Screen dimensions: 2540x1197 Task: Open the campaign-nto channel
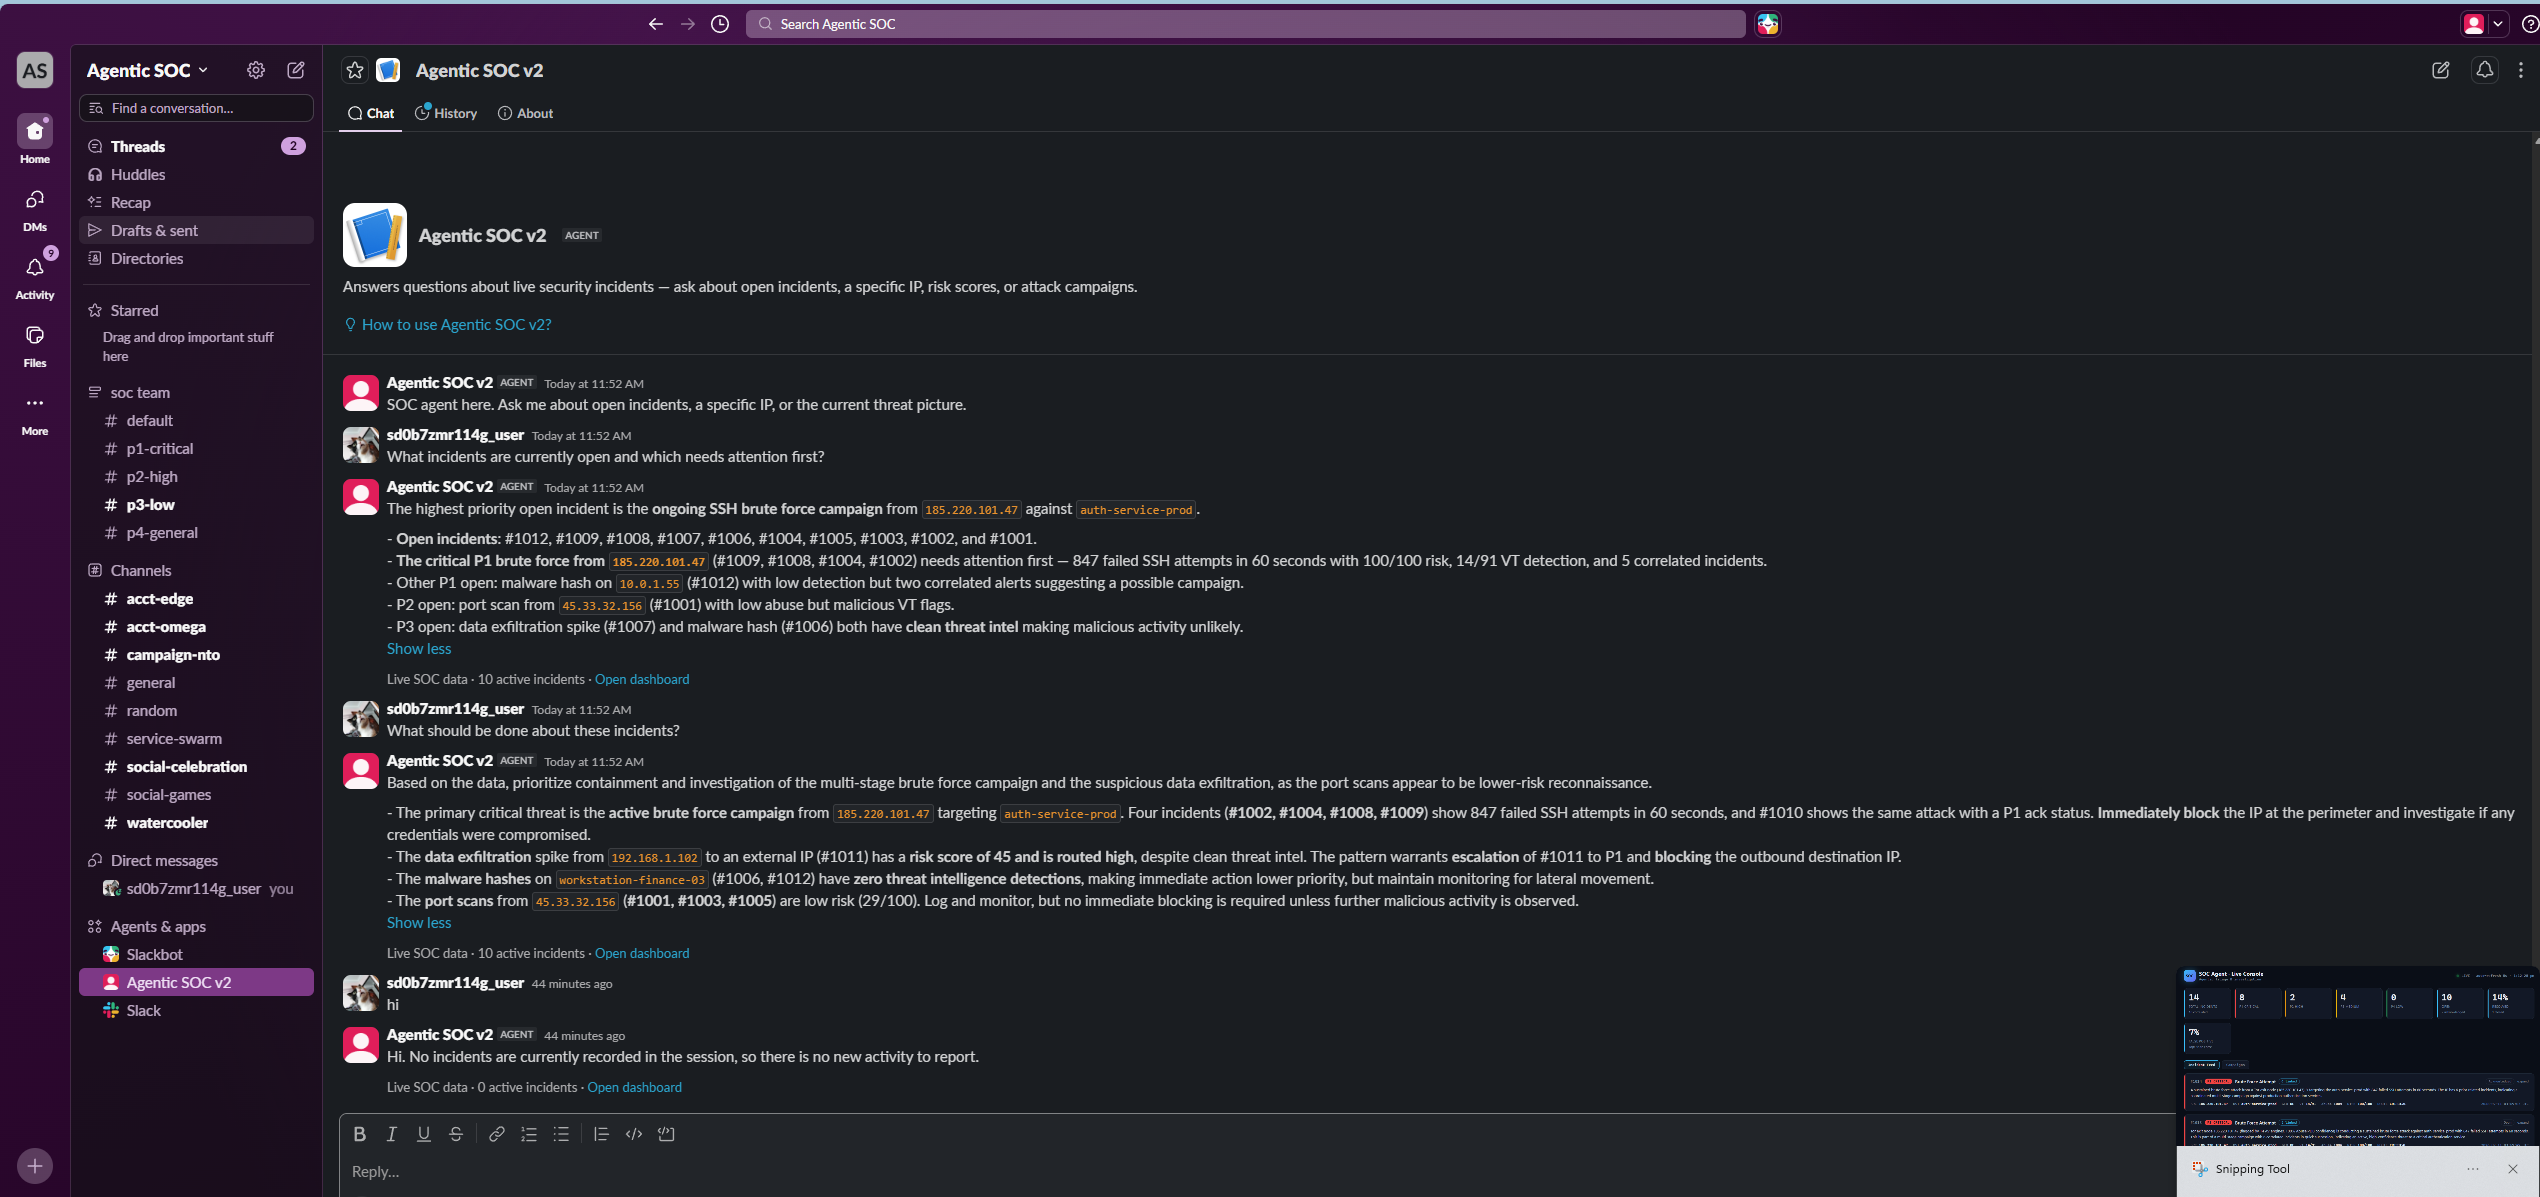click(x=196, y=655)
